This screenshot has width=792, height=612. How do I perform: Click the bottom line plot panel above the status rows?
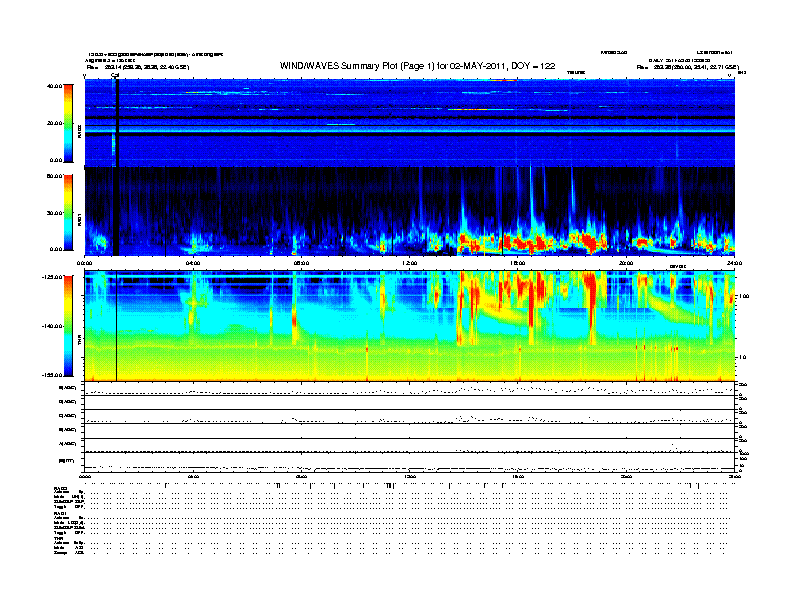pos(410,462)
